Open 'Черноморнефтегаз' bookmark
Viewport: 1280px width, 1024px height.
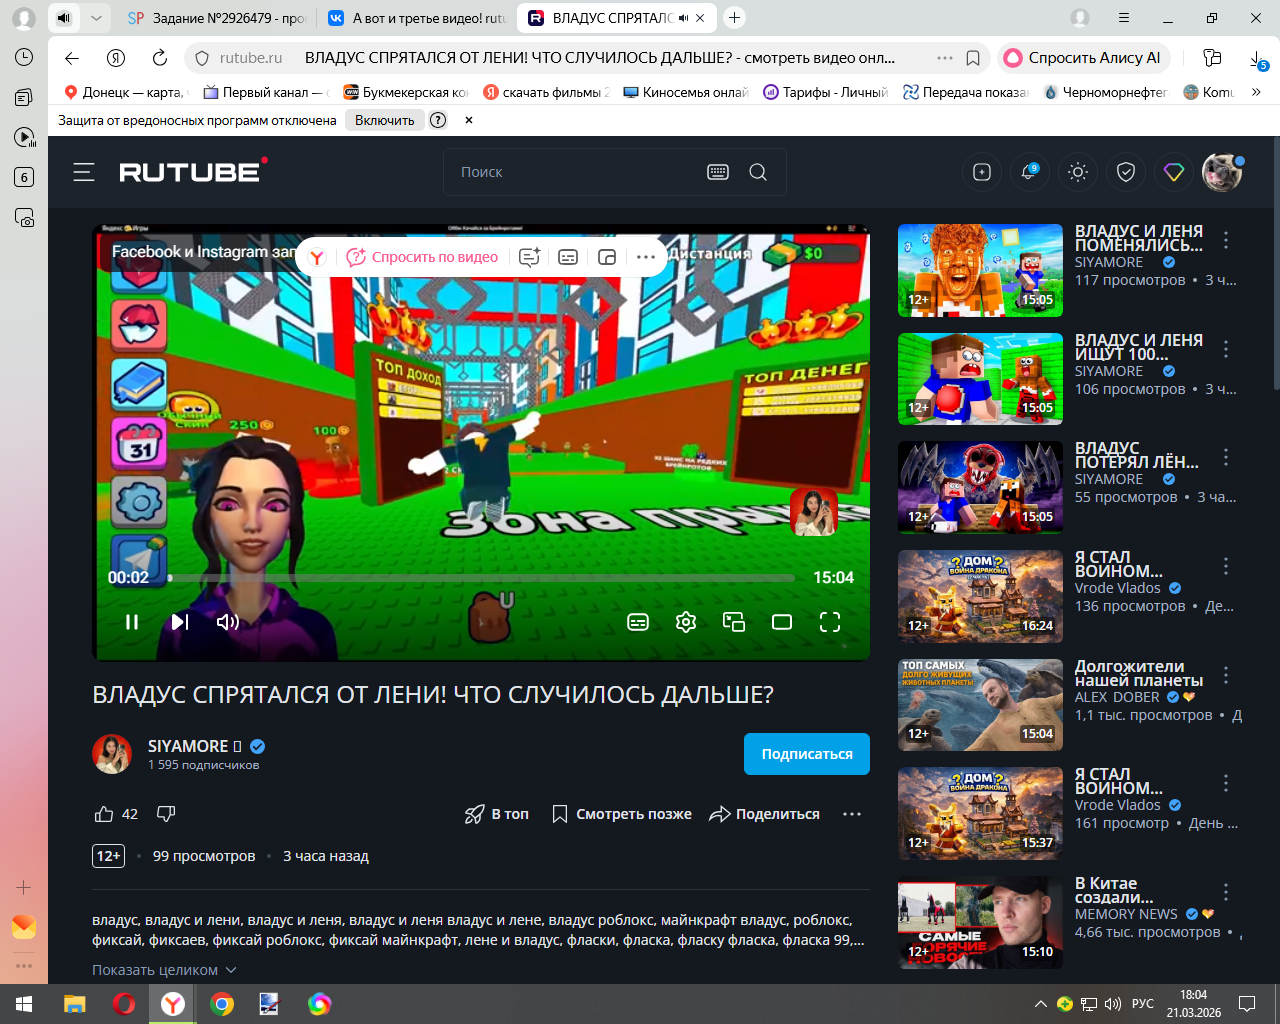click(x=1105, y=92)
